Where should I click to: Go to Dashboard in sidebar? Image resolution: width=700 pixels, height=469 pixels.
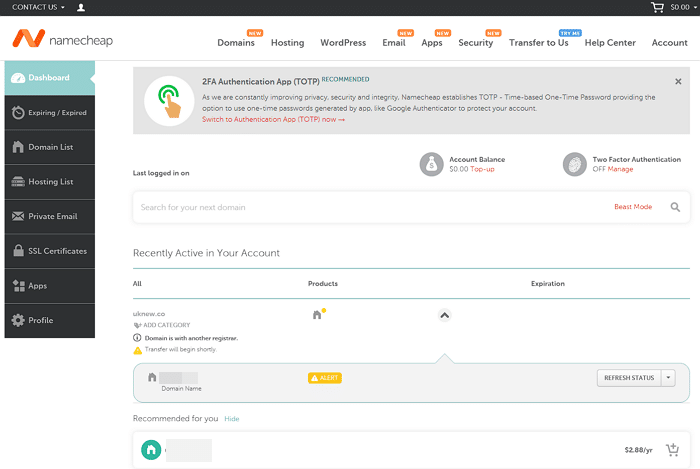tap(50, 78)
